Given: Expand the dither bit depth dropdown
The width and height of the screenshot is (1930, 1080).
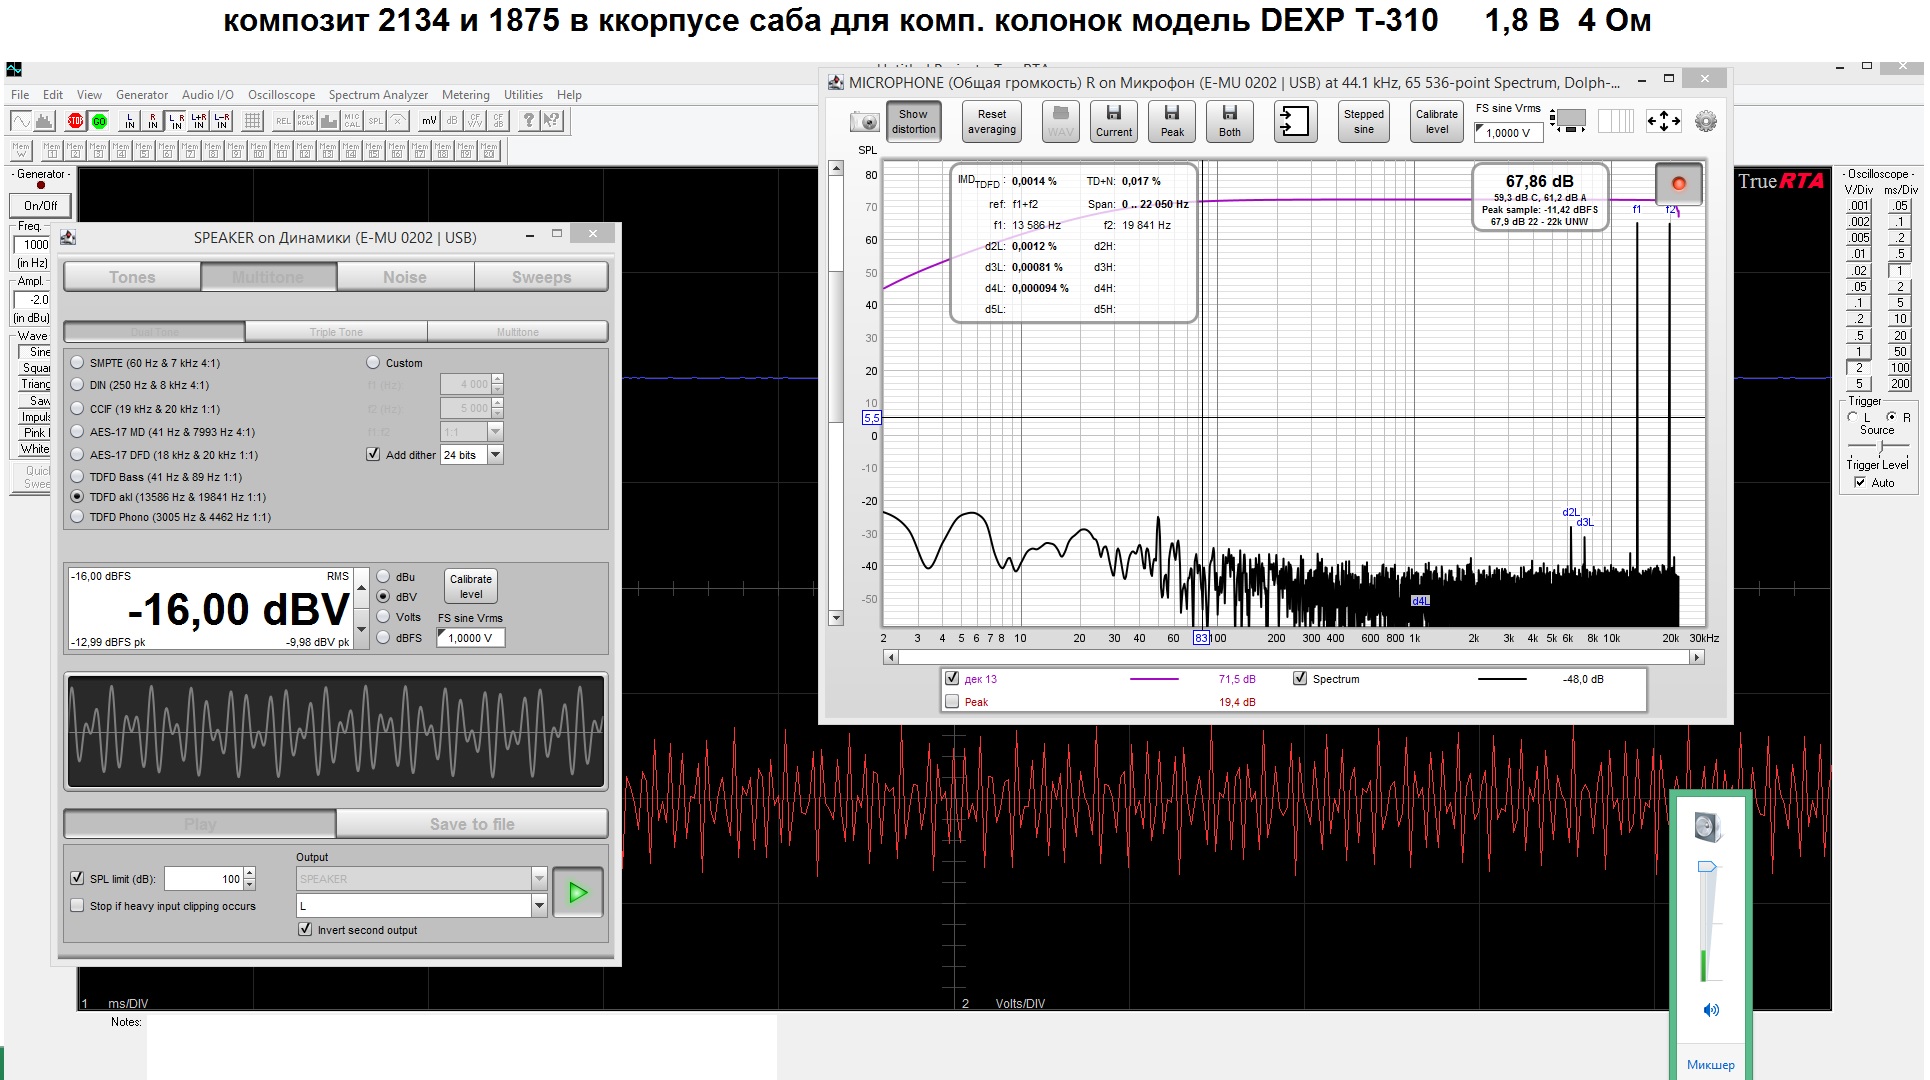Looking at the screenshot, I should [495, 455].
